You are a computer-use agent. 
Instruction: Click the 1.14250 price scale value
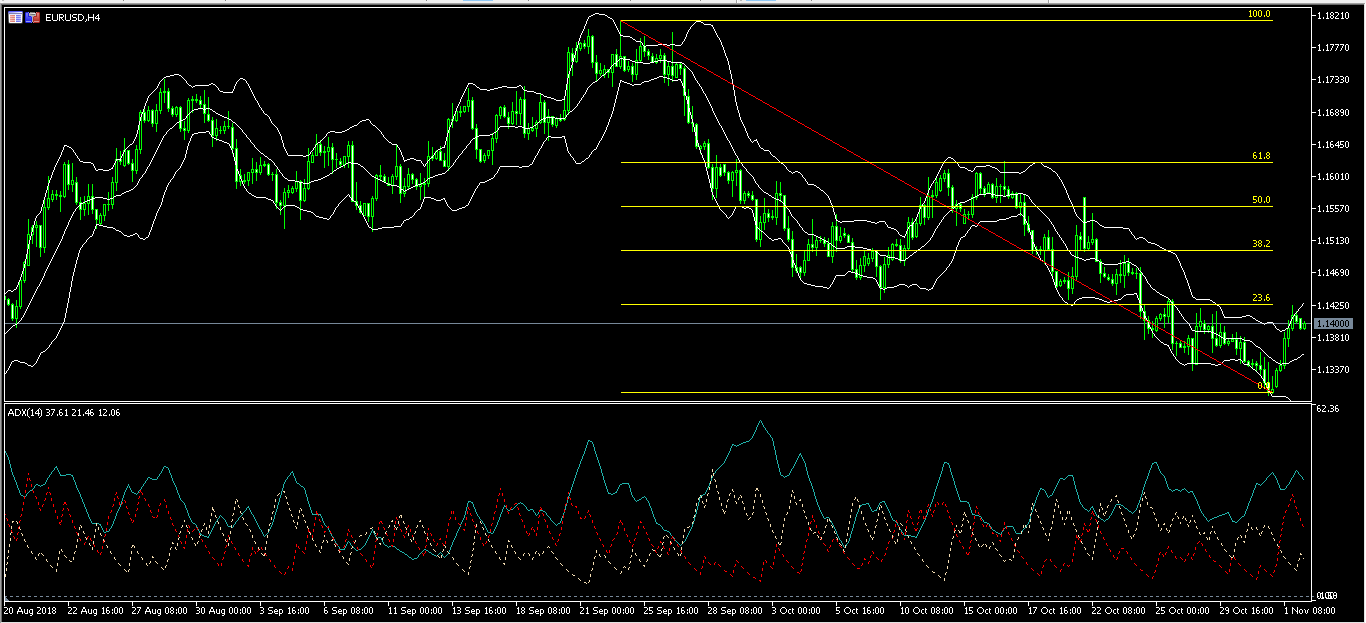(x=1334, y=305)
